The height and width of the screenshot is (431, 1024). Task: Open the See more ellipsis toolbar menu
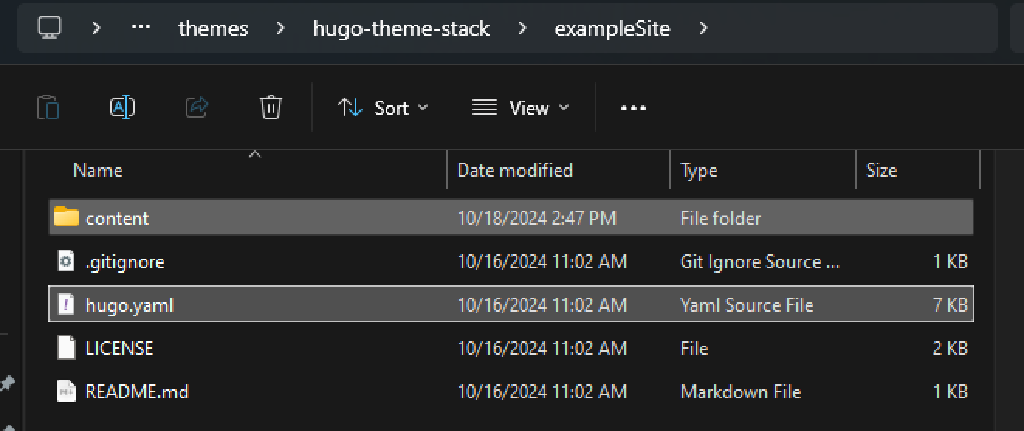click(633, 108)
